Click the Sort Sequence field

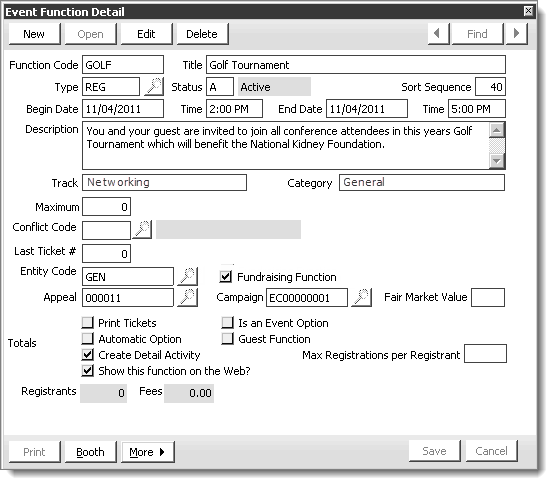tap(490, 87)
